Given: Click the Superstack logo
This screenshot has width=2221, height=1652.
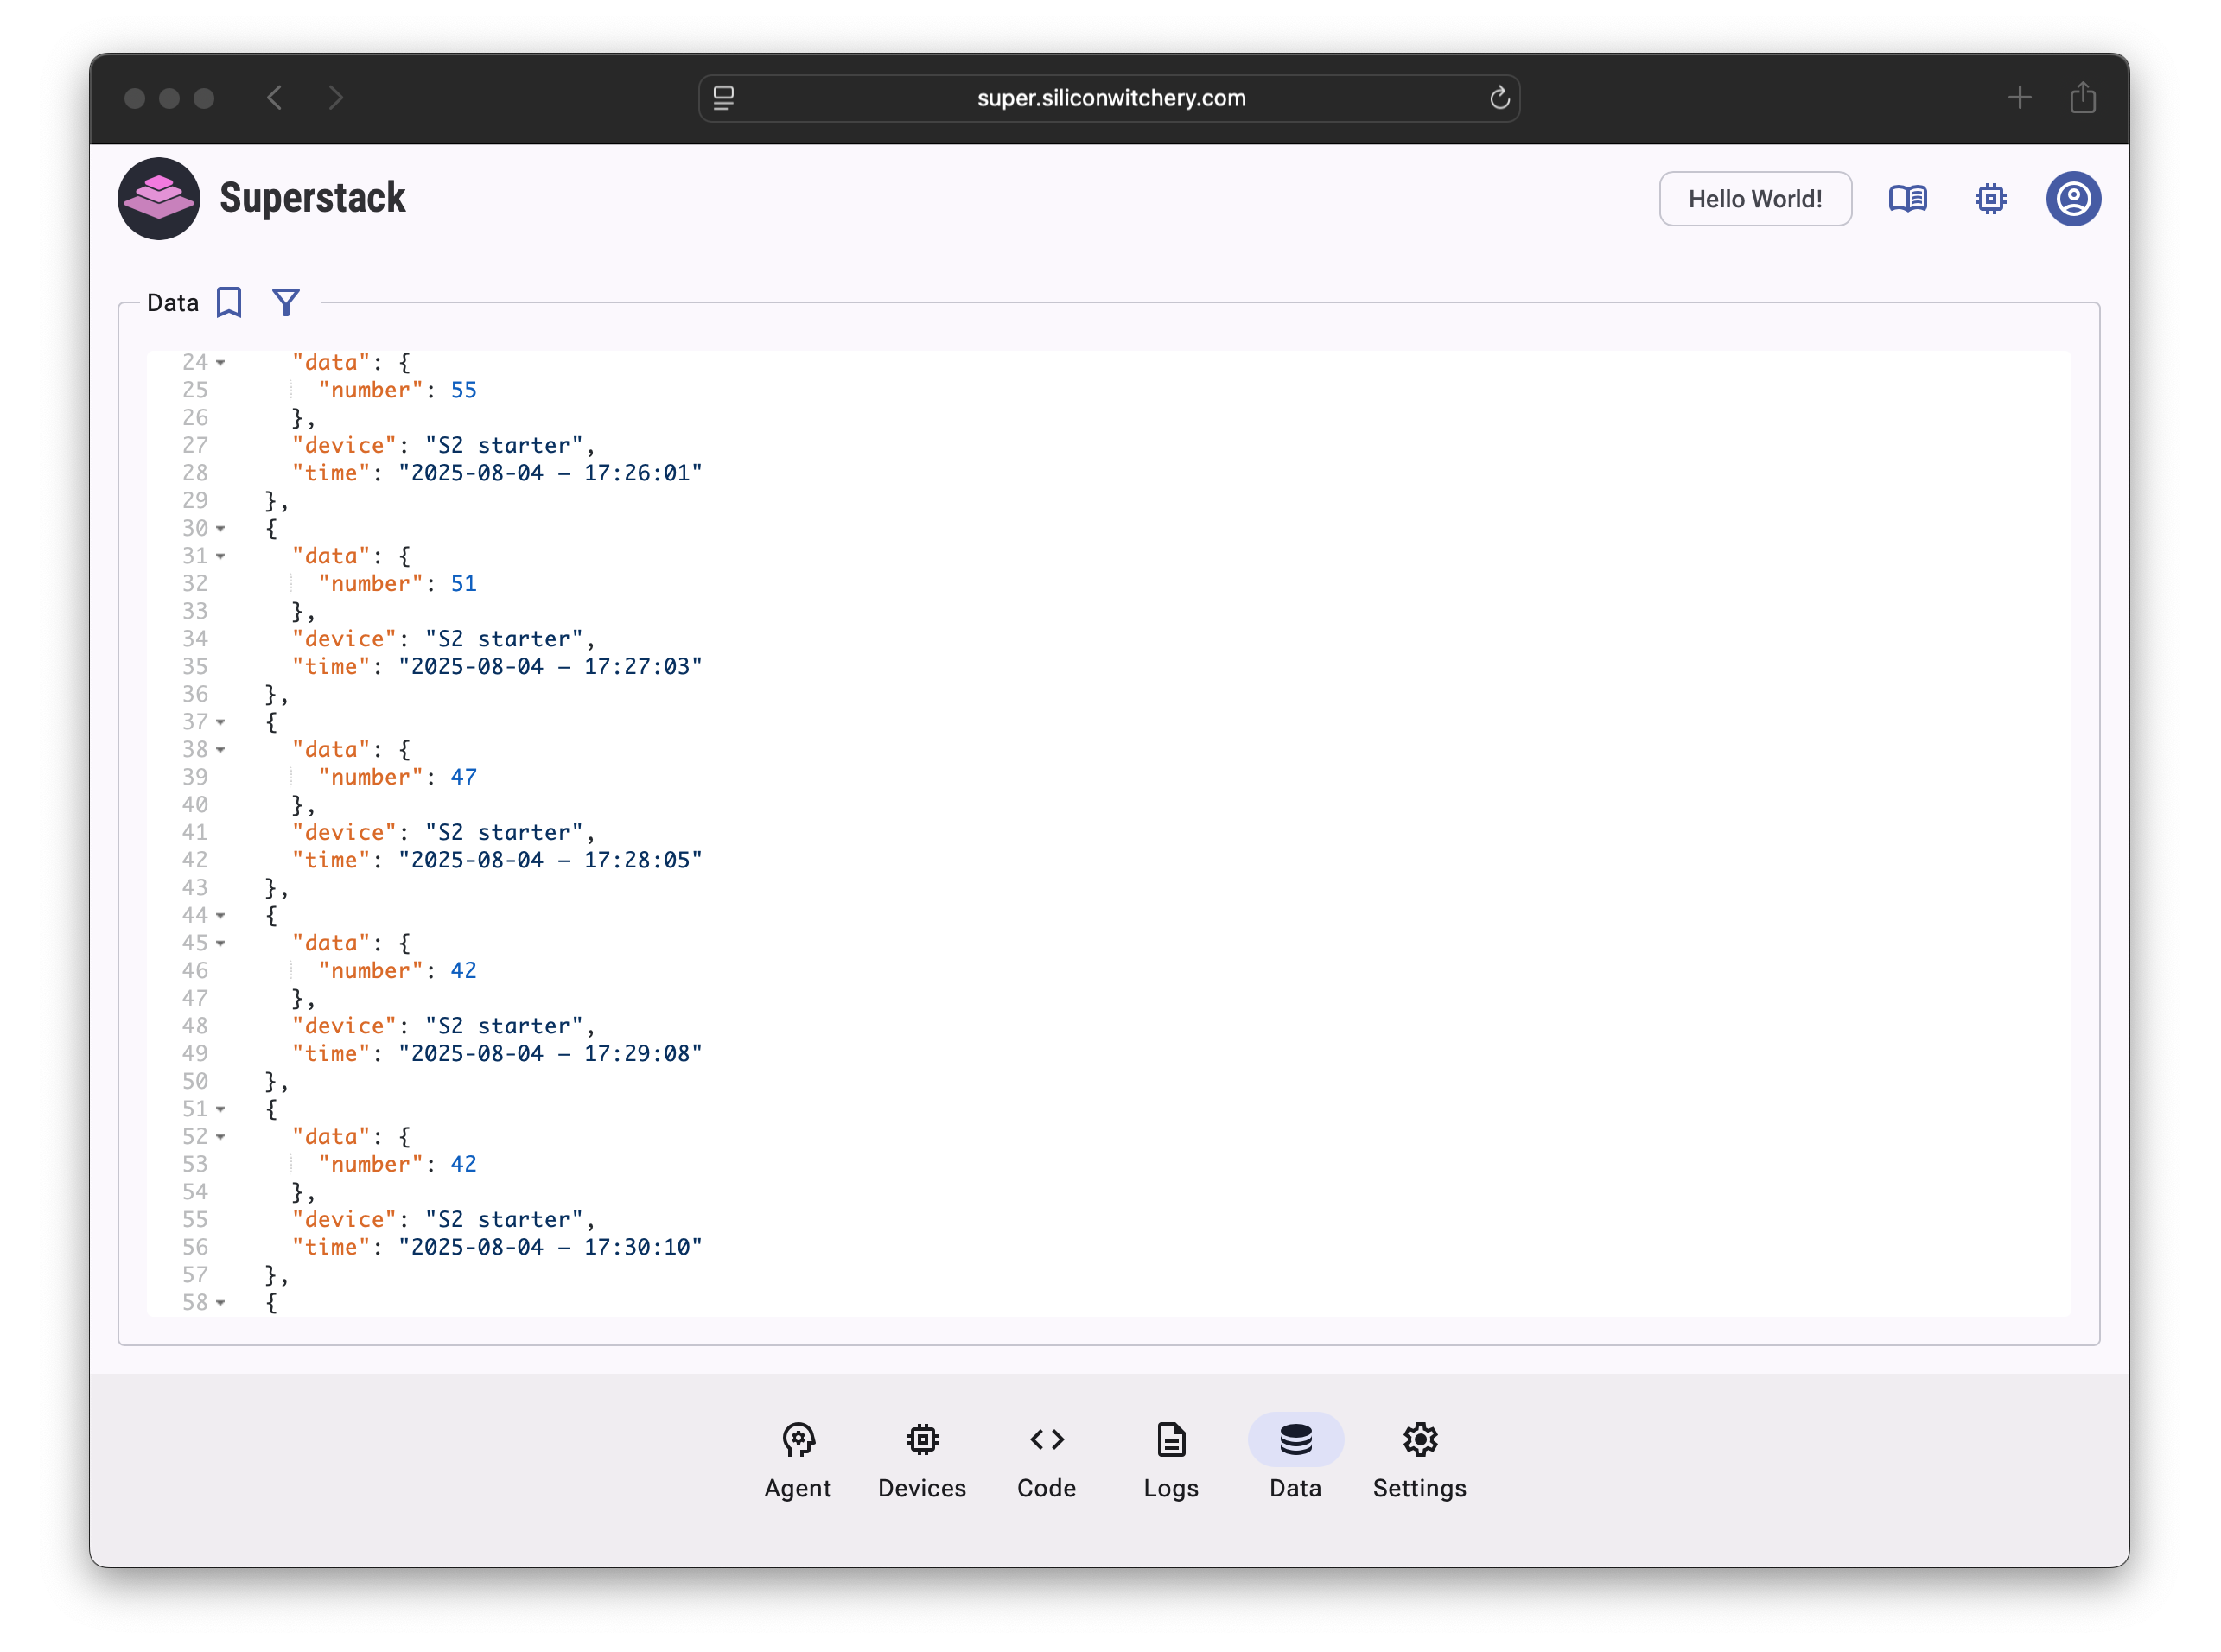Looking at the screenshot, I should tap(159, 198).
